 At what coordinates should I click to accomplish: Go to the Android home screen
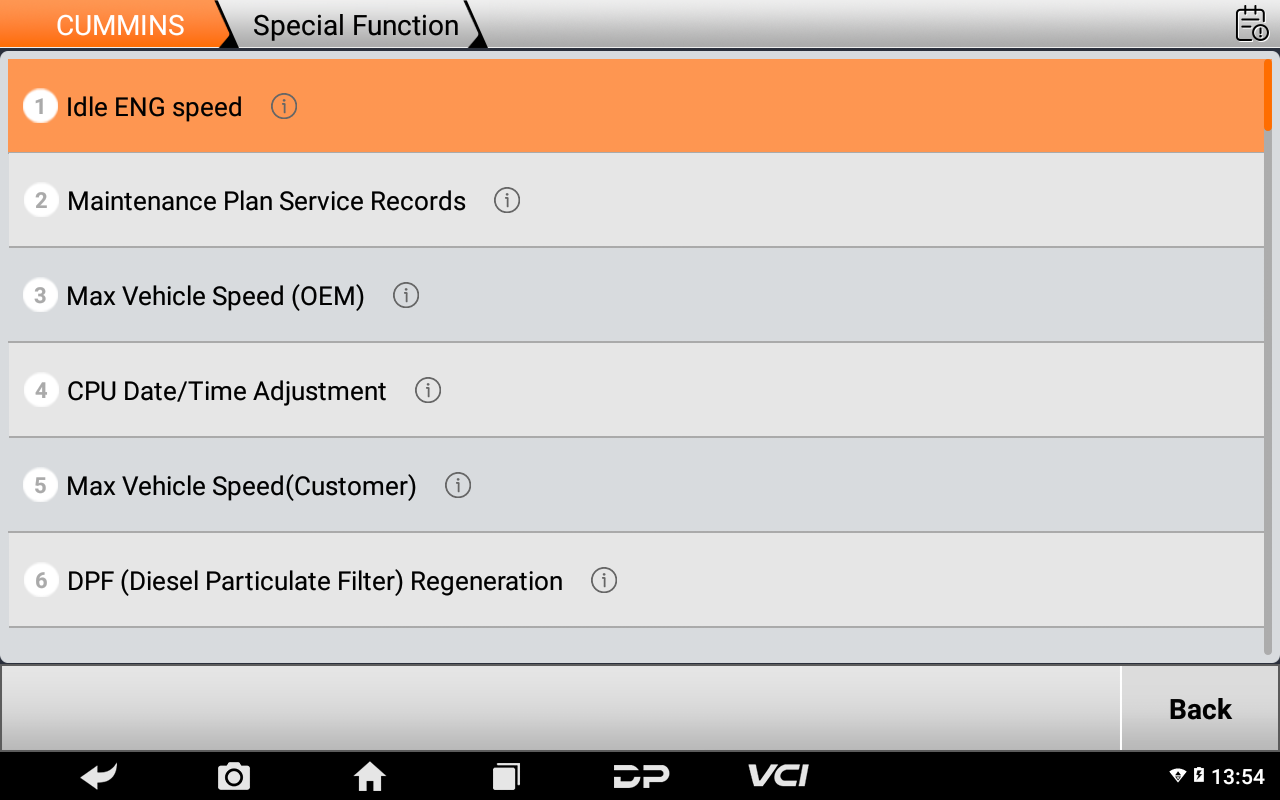click(x=370, y=776)
